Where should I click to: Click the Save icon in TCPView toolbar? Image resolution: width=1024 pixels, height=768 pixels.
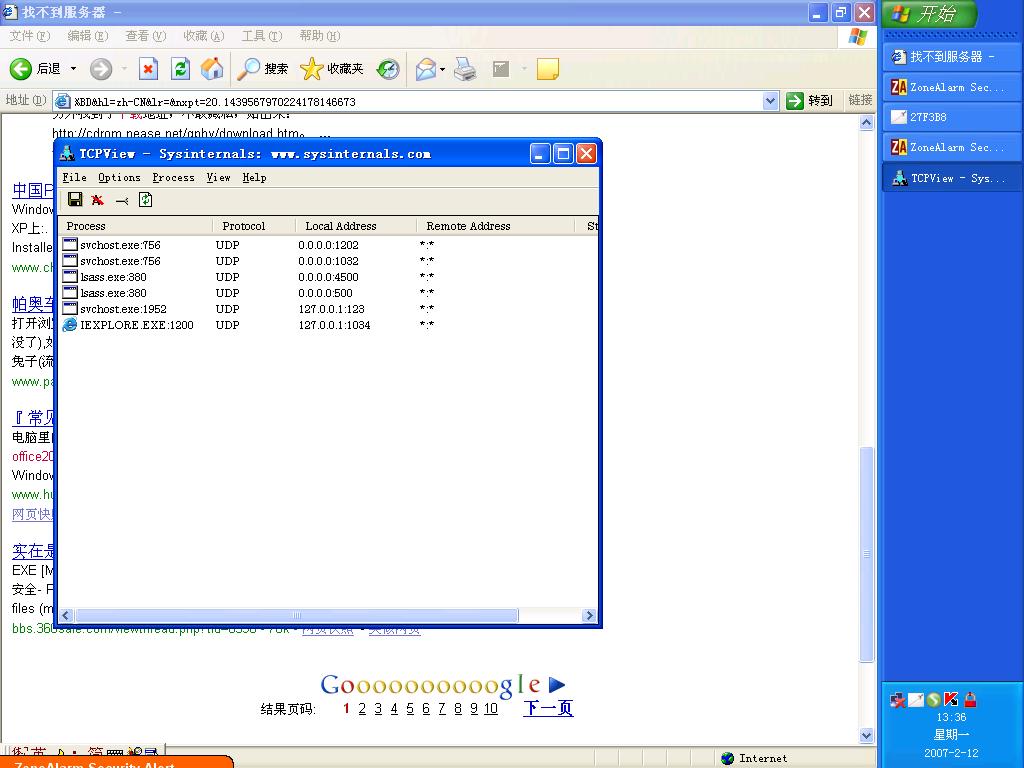[x=75, y=200]
